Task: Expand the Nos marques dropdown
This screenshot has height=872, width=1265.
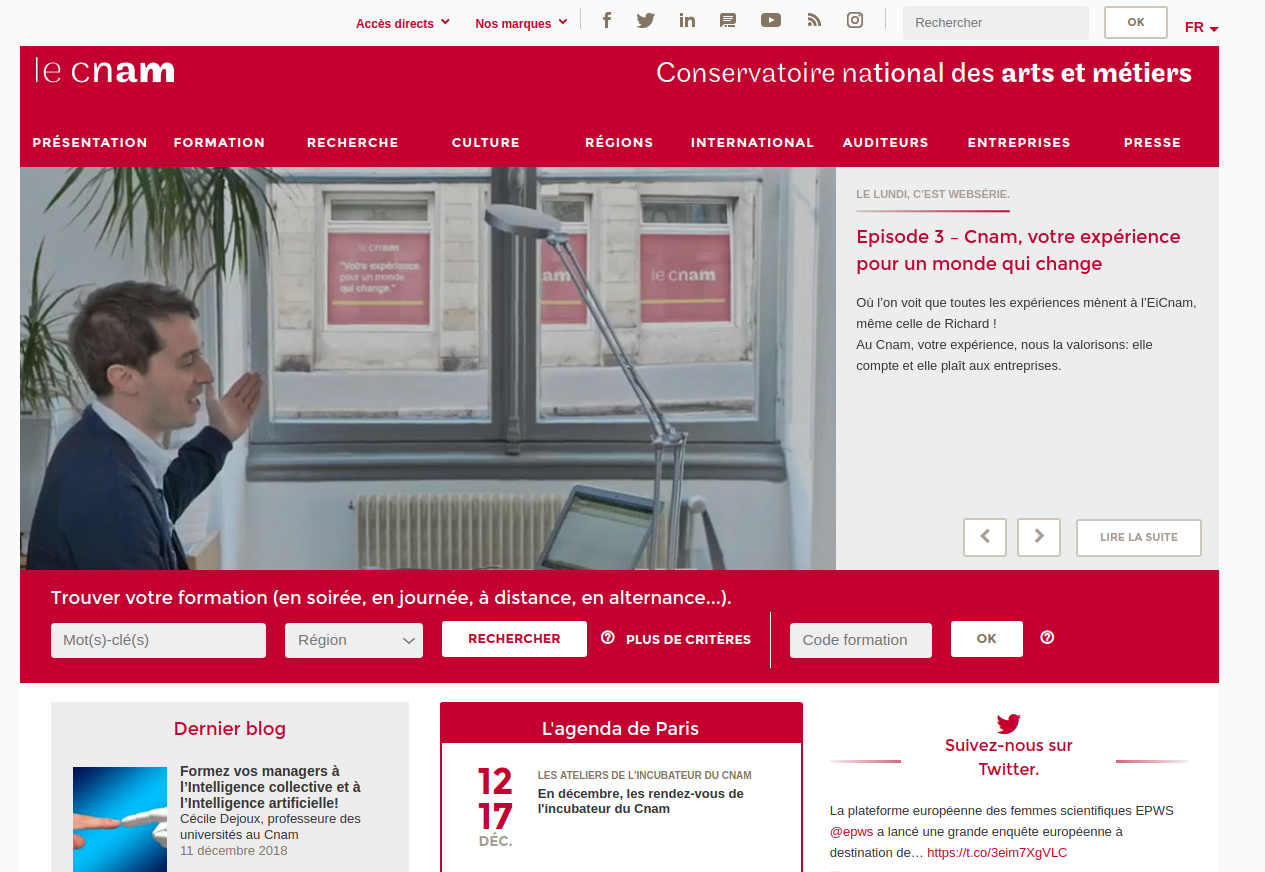Action: (521, 23)
